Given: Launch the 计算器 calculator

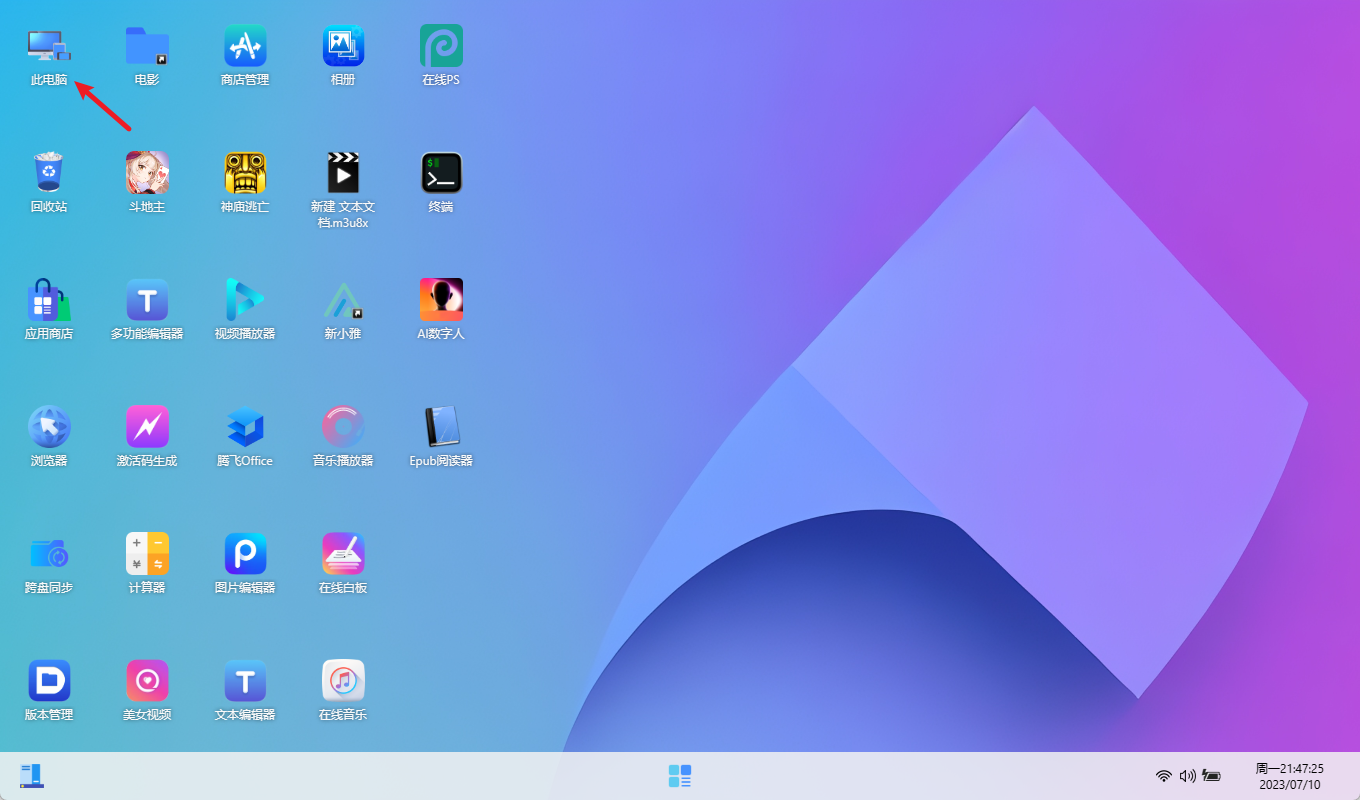Looking at the screenshot, I should pyautogui.click(x=147, y=553).
